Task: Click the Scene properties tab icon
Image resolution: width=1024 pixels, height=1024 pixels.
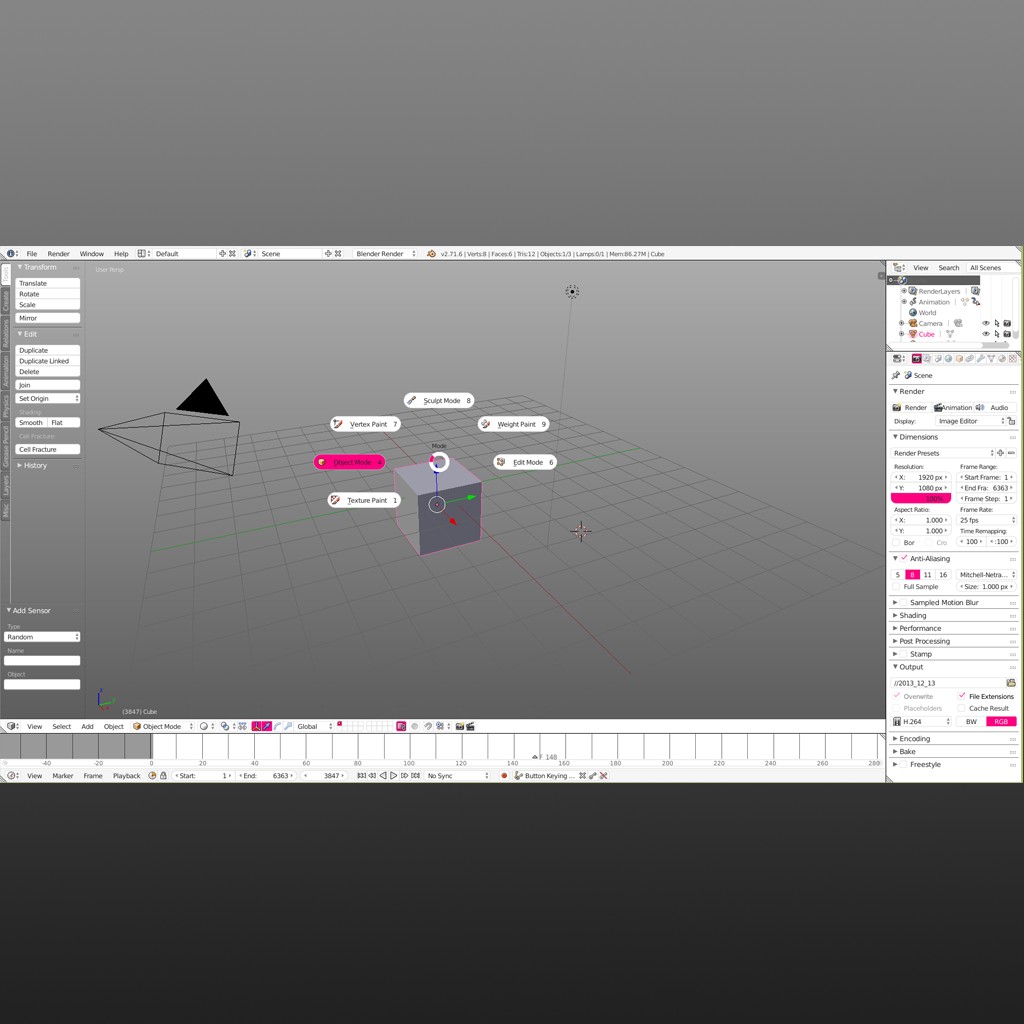Action: pyautogui.click(x=937, y=358)
